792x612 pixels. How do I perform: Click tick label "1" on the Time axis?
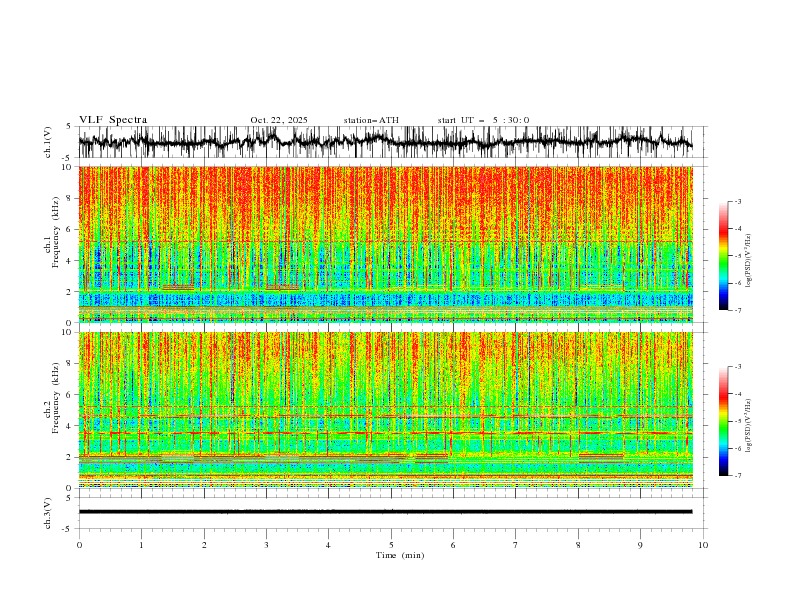141,545
